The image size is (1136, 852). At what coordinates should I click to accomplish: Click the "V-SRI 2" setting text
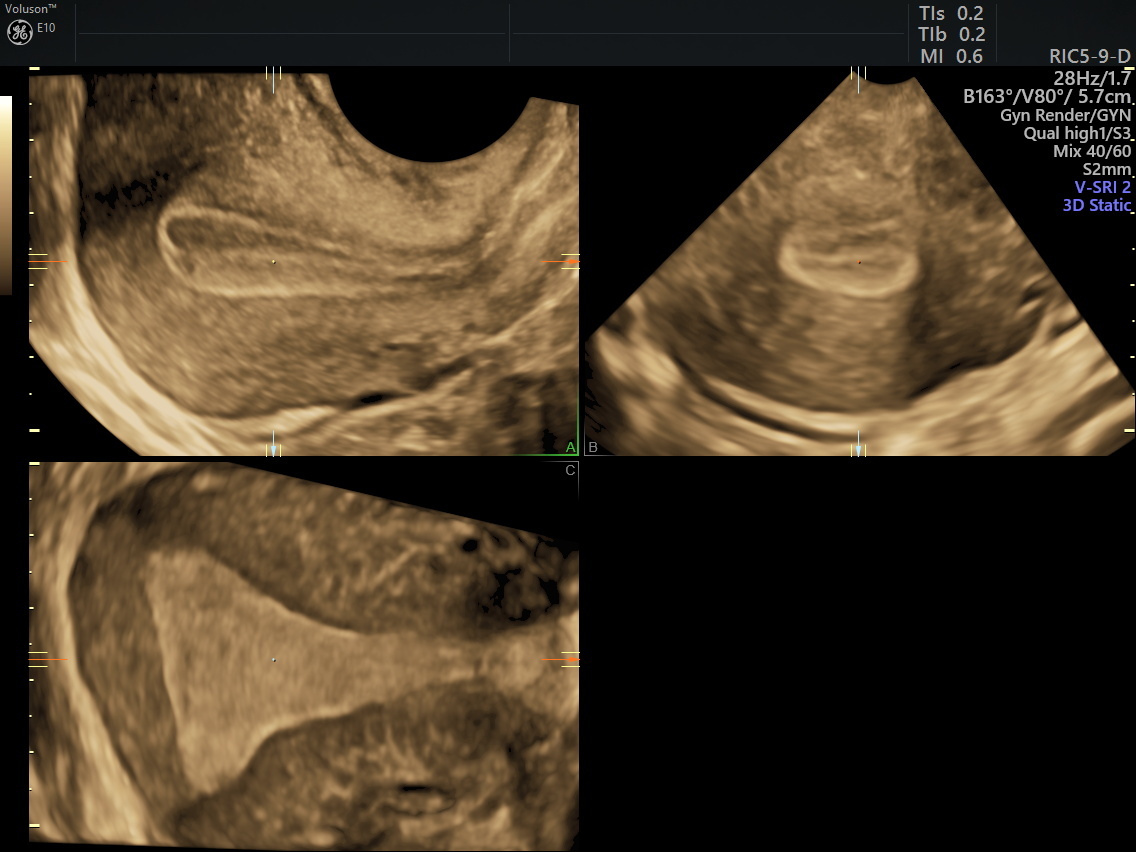[1103, 188]
